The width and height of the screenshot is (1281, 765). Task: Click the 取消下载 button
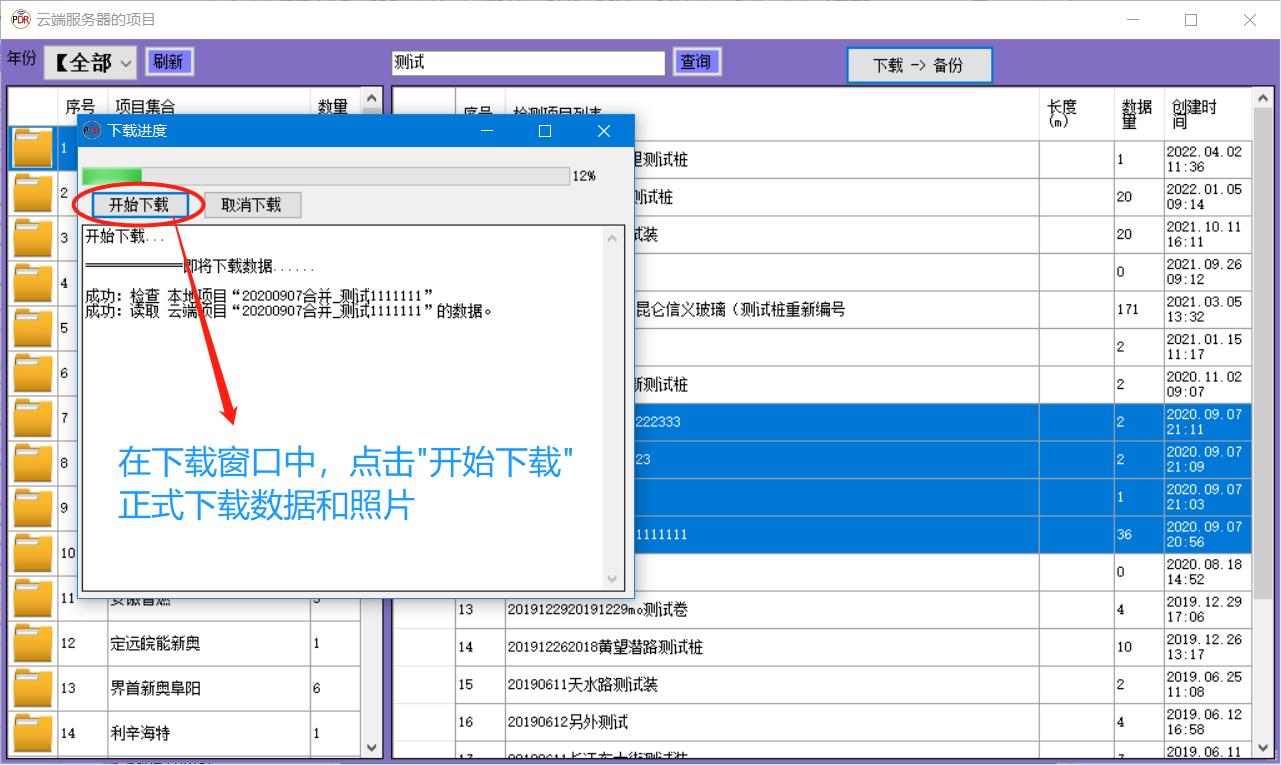point(252,205)
